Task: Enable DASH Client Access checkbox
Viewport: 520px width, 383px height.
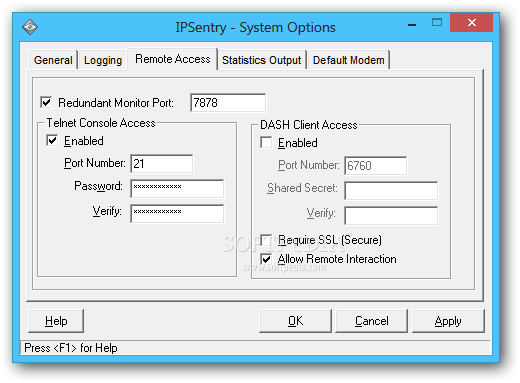Action: click(266, 142)
